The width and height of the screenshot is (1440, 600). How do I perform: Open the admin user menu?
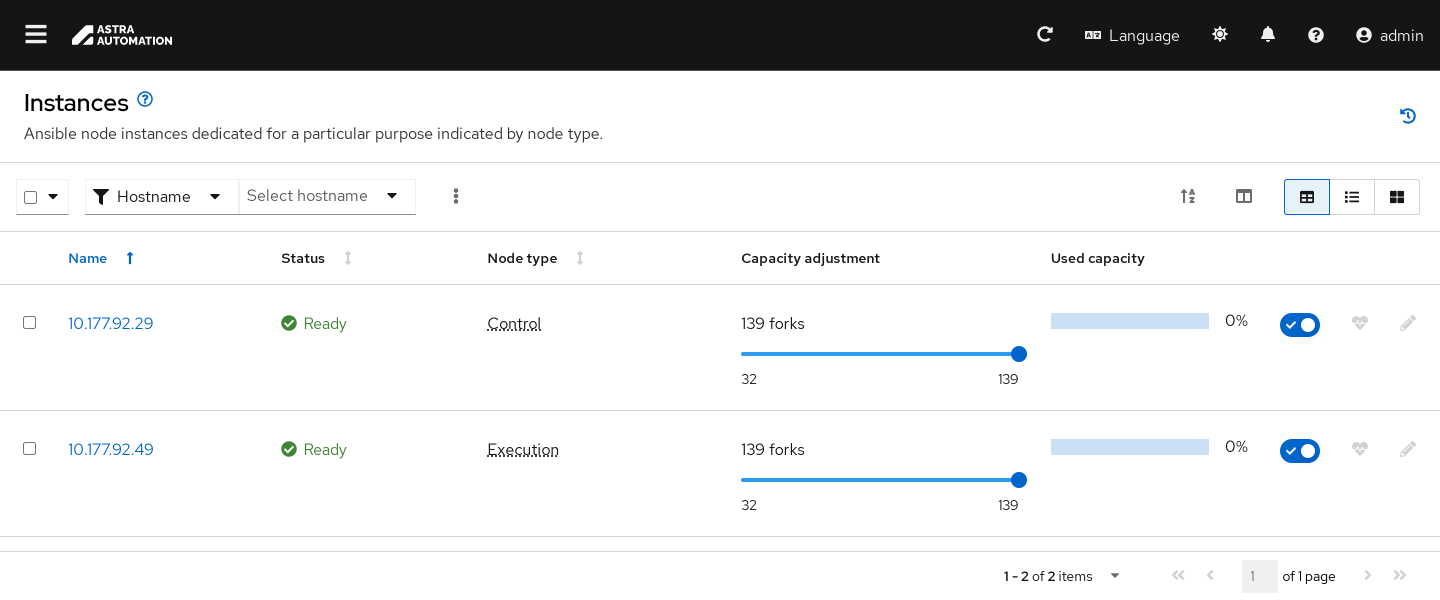click(x=1389, y=35)
